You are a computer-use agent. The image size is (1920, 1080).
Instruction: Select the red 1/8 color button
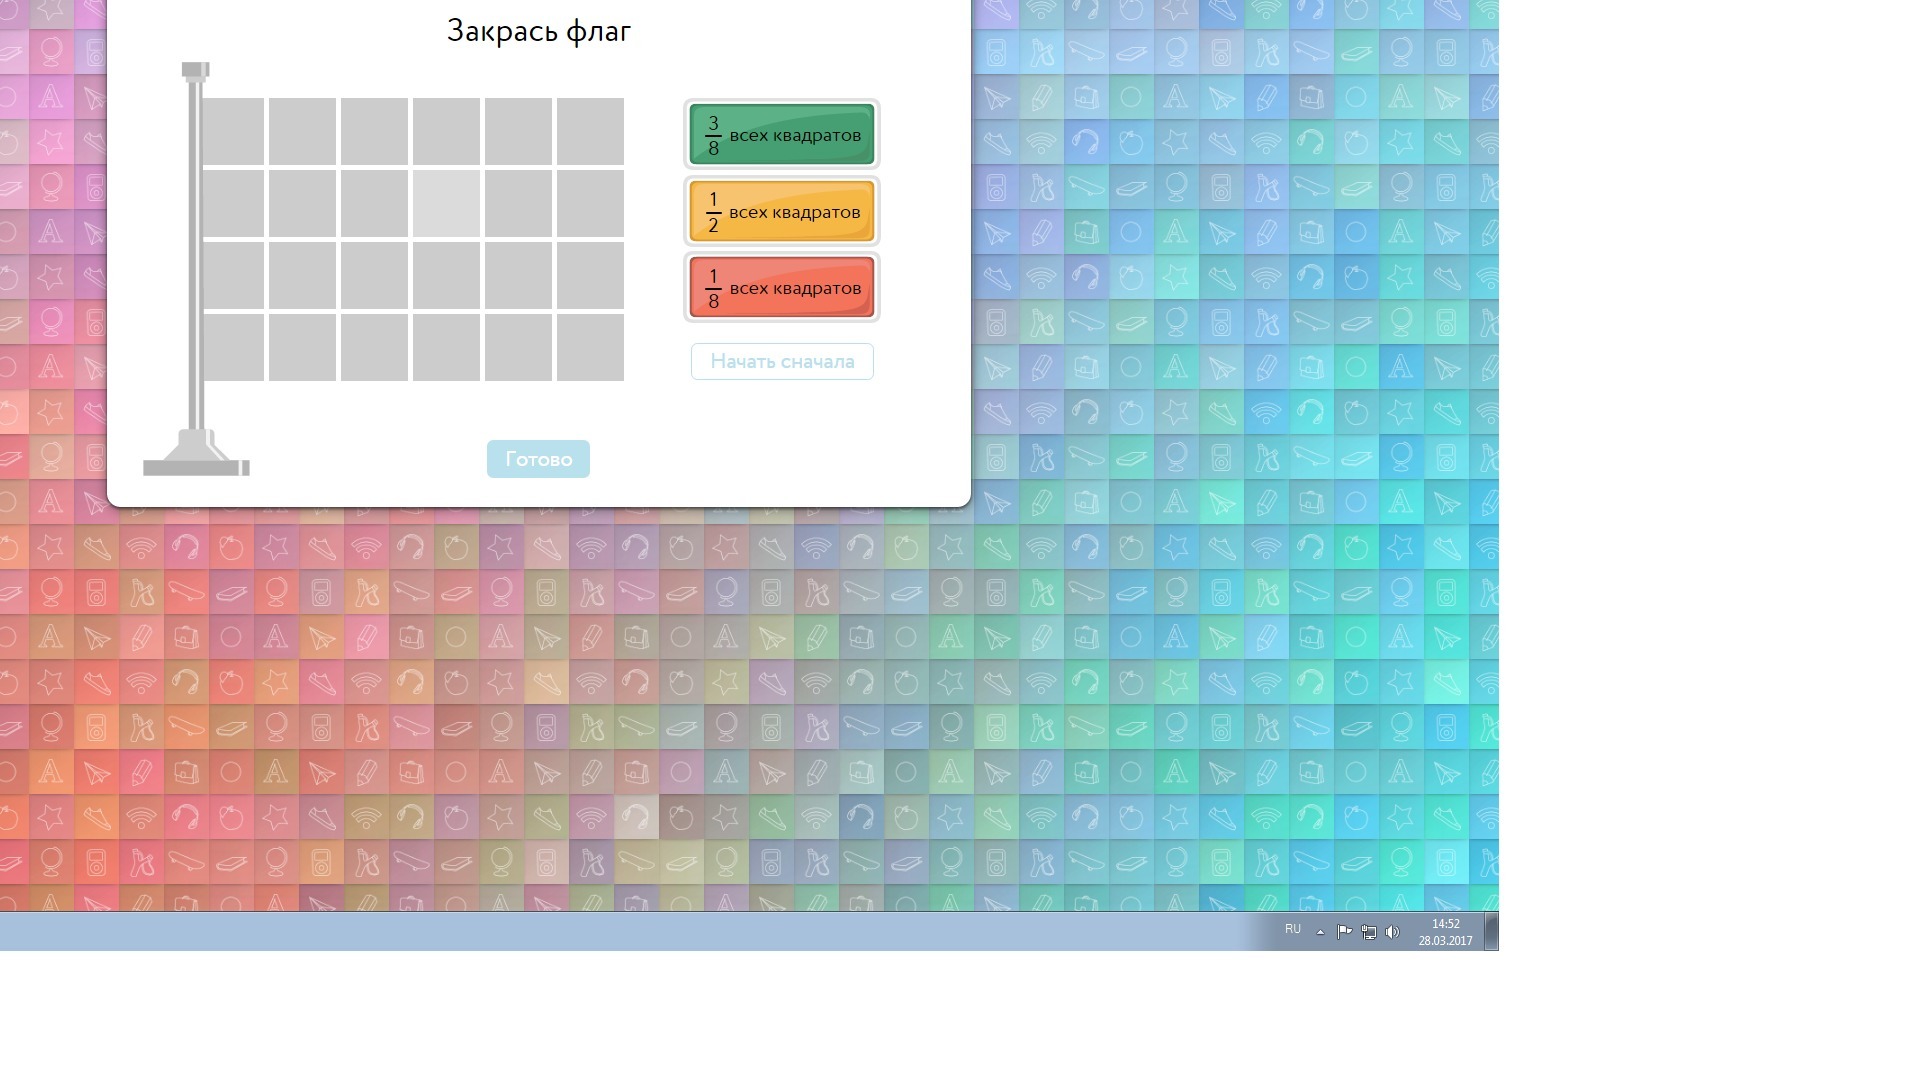[782, 288]
